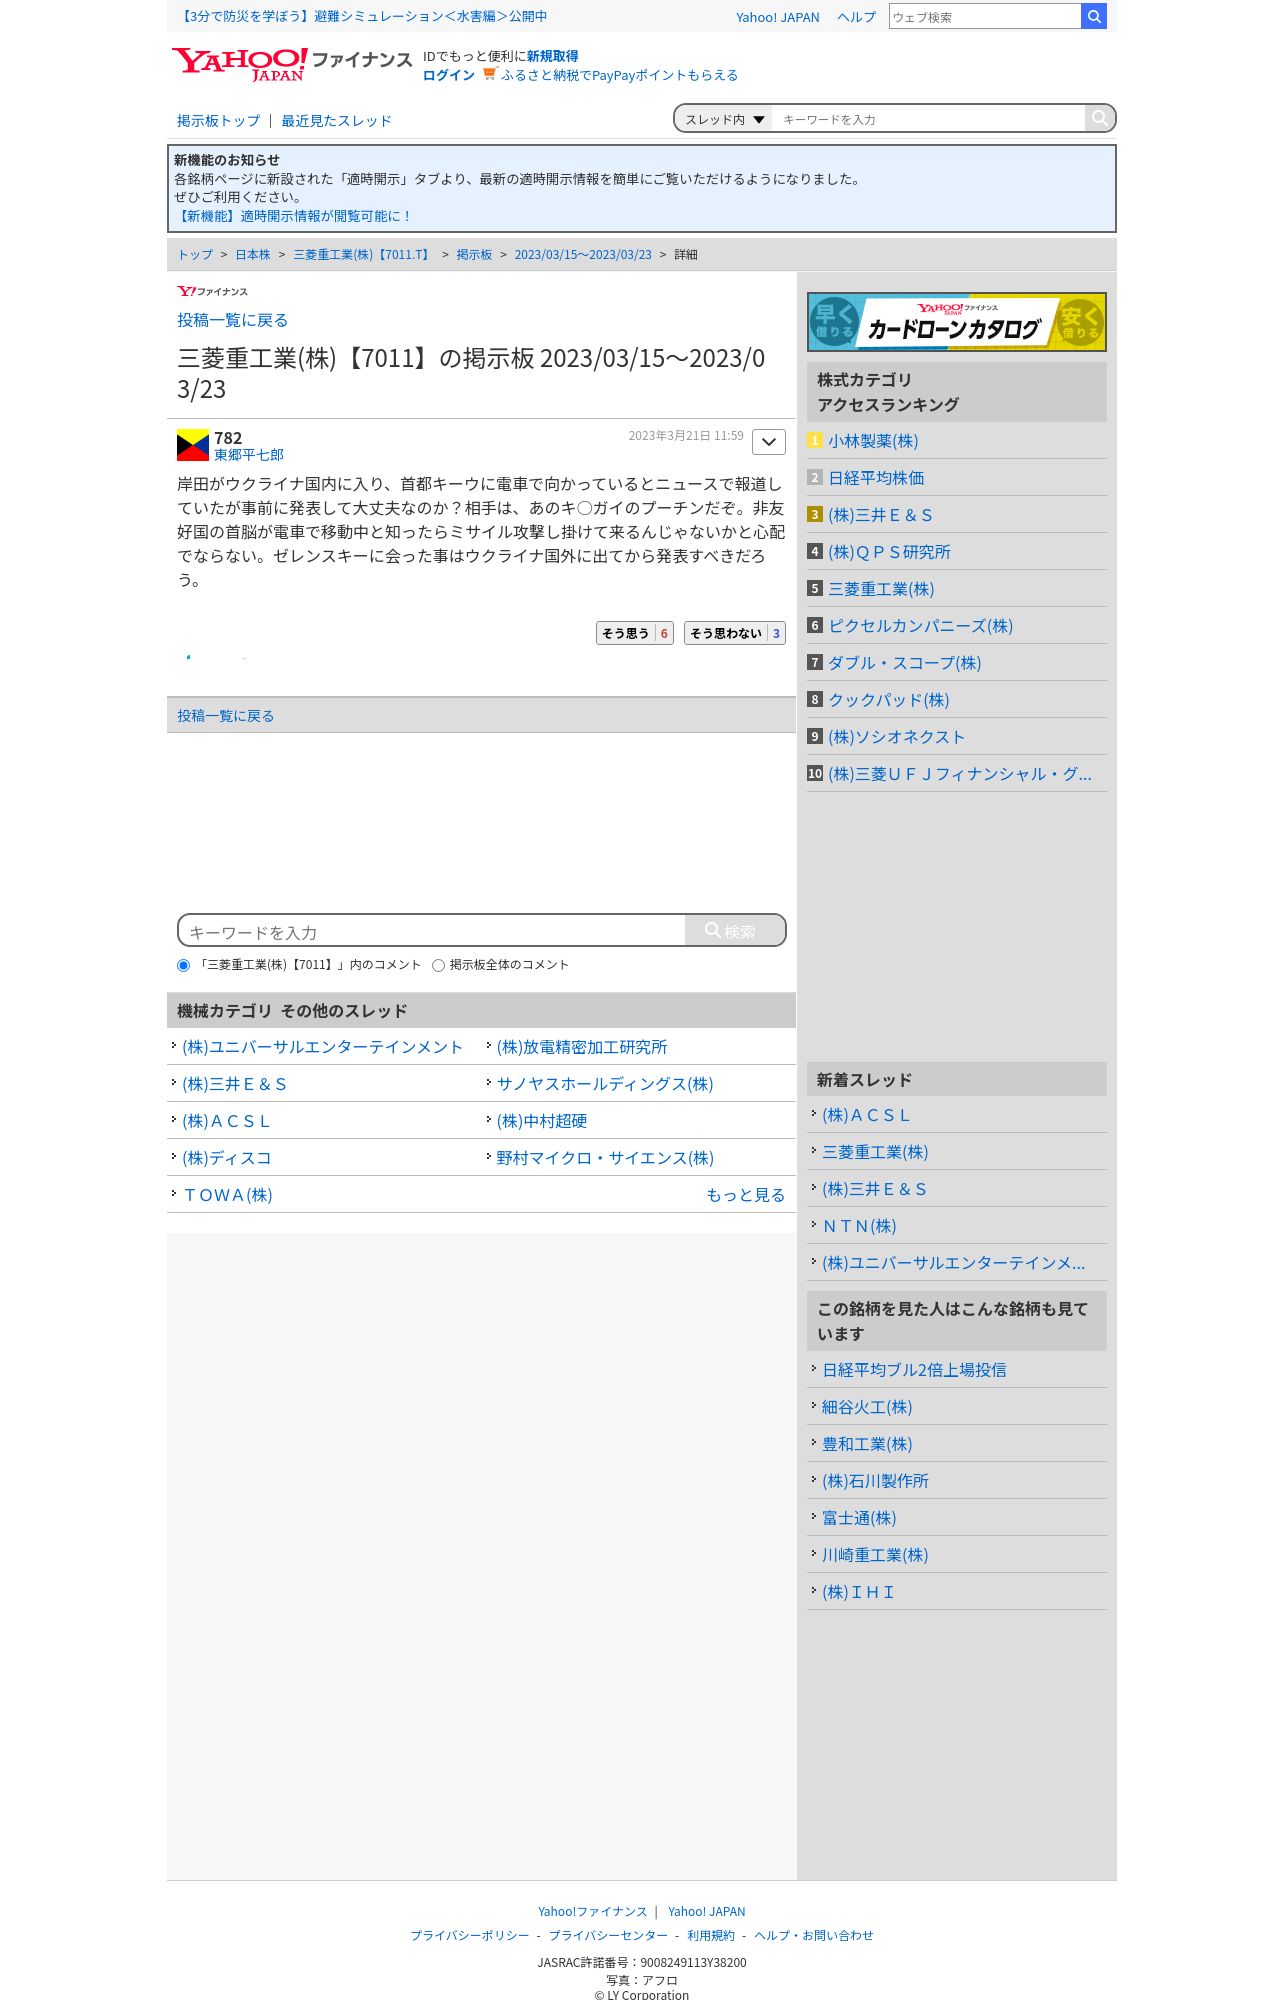Screen dimensions: 1284x2000
Task: Click the gray 検索 button below the post
Action: pyautogui.click(x=735, y=930)
